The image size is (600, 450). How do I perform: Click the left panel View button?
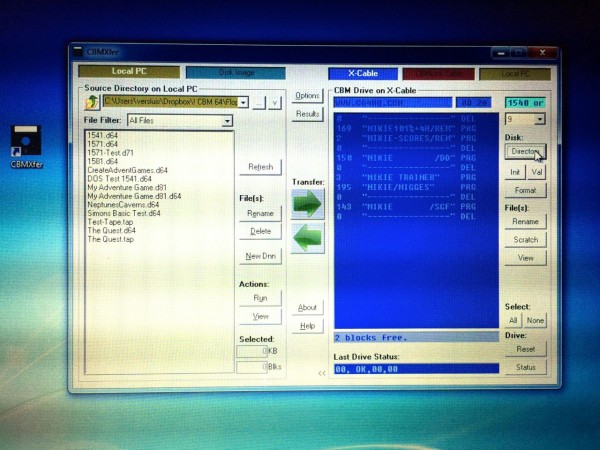tap(260, 316)
